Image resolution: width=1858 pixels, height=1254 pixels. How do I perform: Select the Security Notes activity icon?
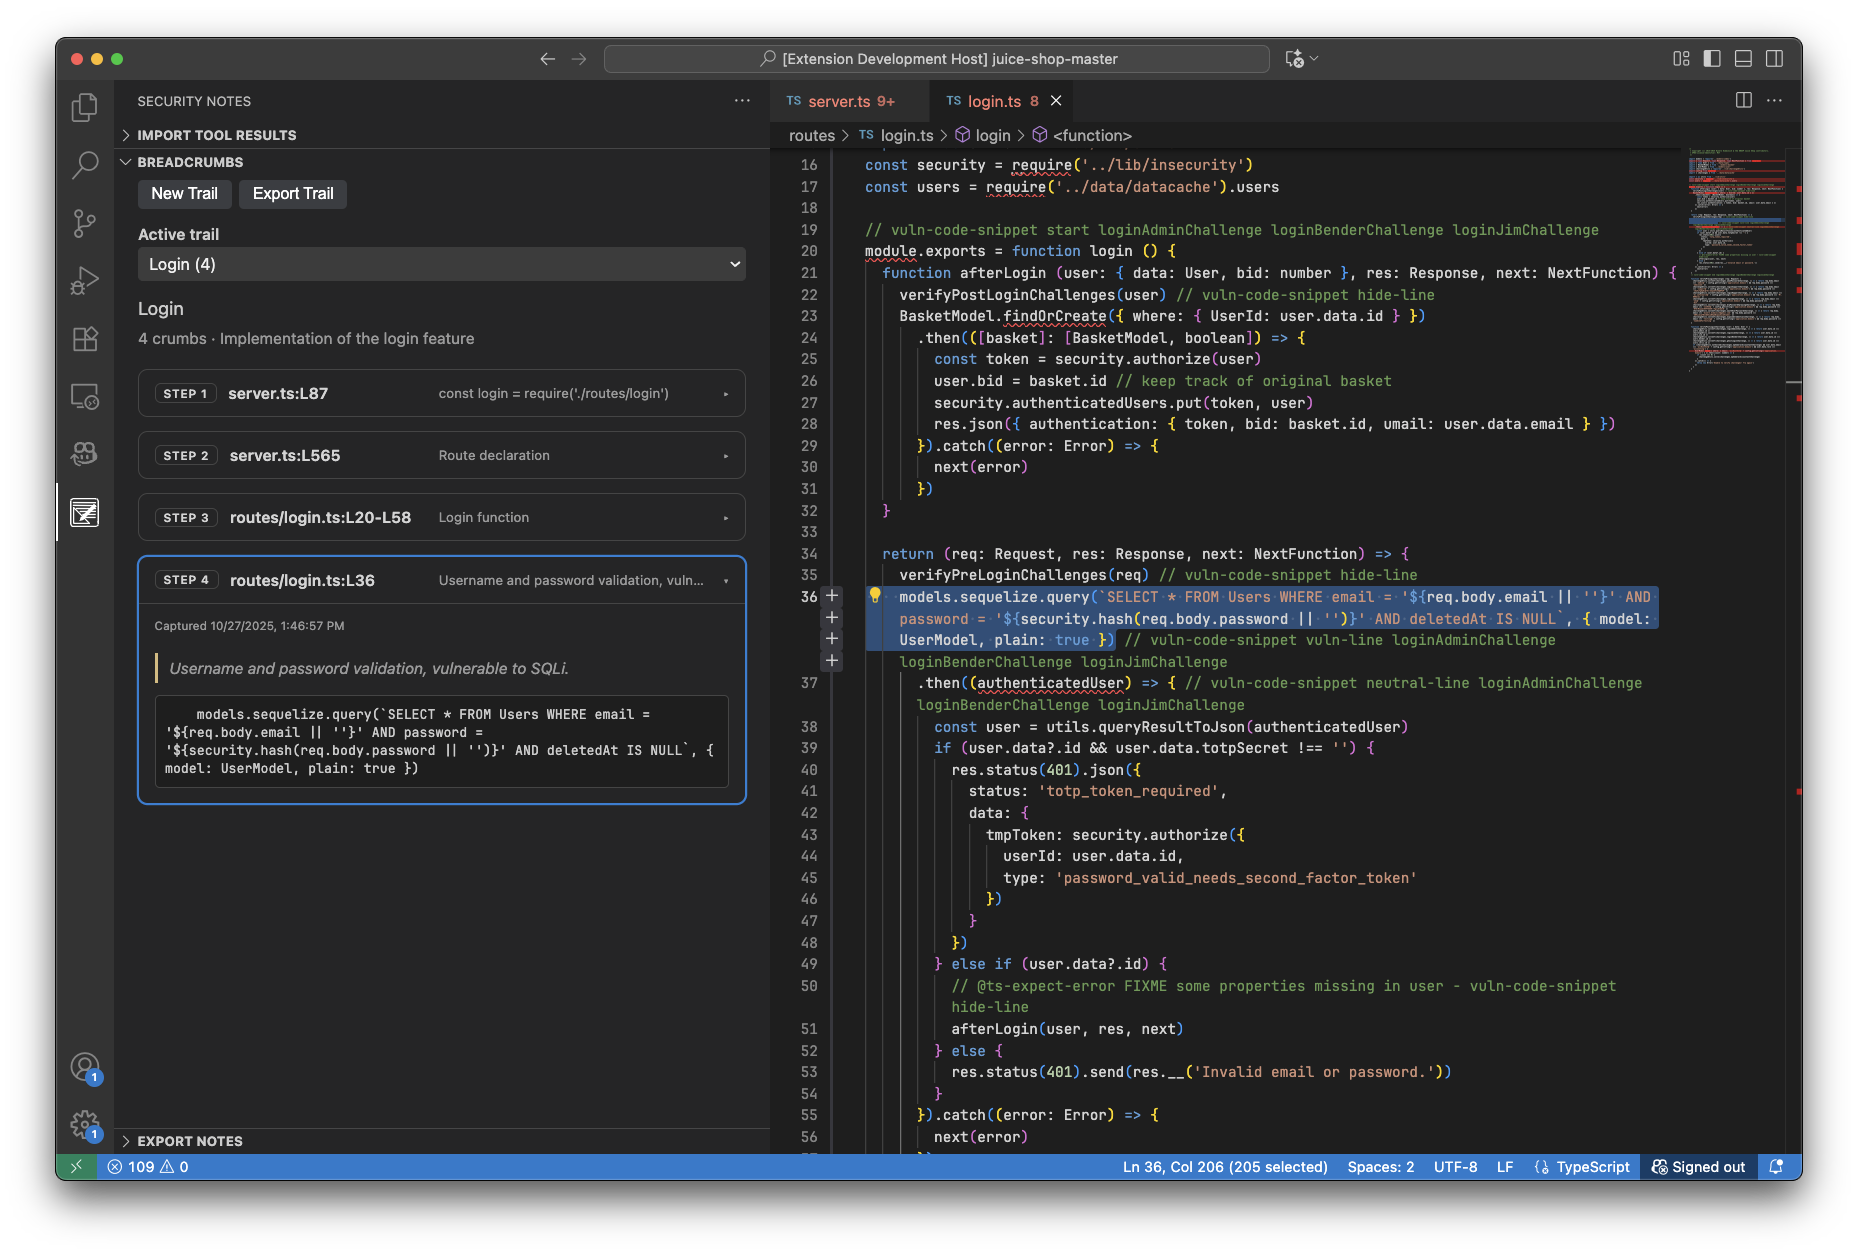pyautogui.click(x=85, y=512)
